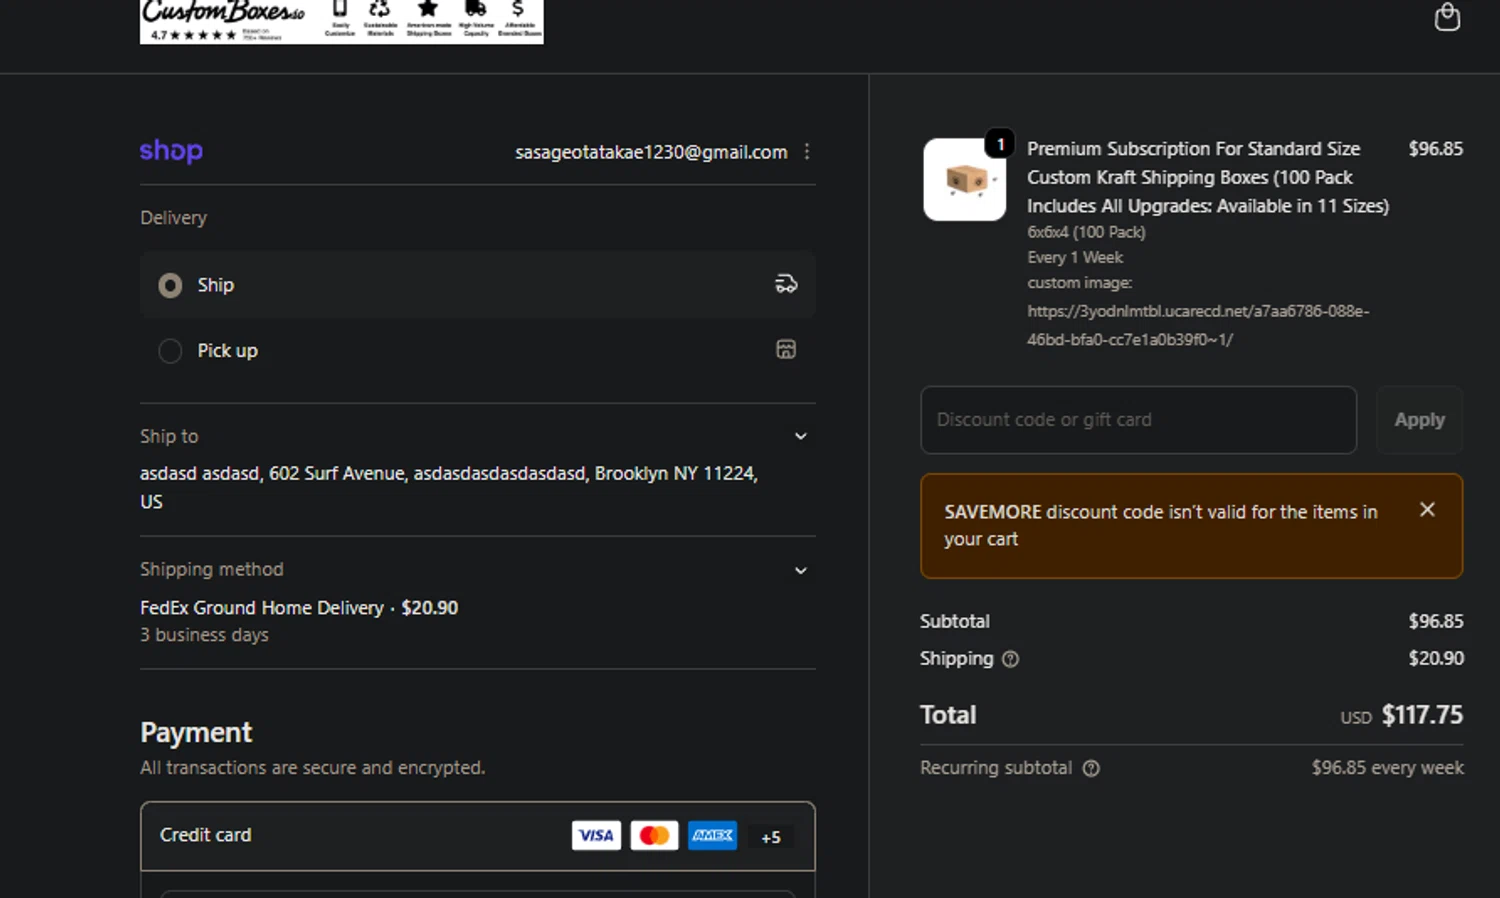This screenshot has height=898, width=1500.
Task: Open account options three-dot menu
Action: coord(807,152)
